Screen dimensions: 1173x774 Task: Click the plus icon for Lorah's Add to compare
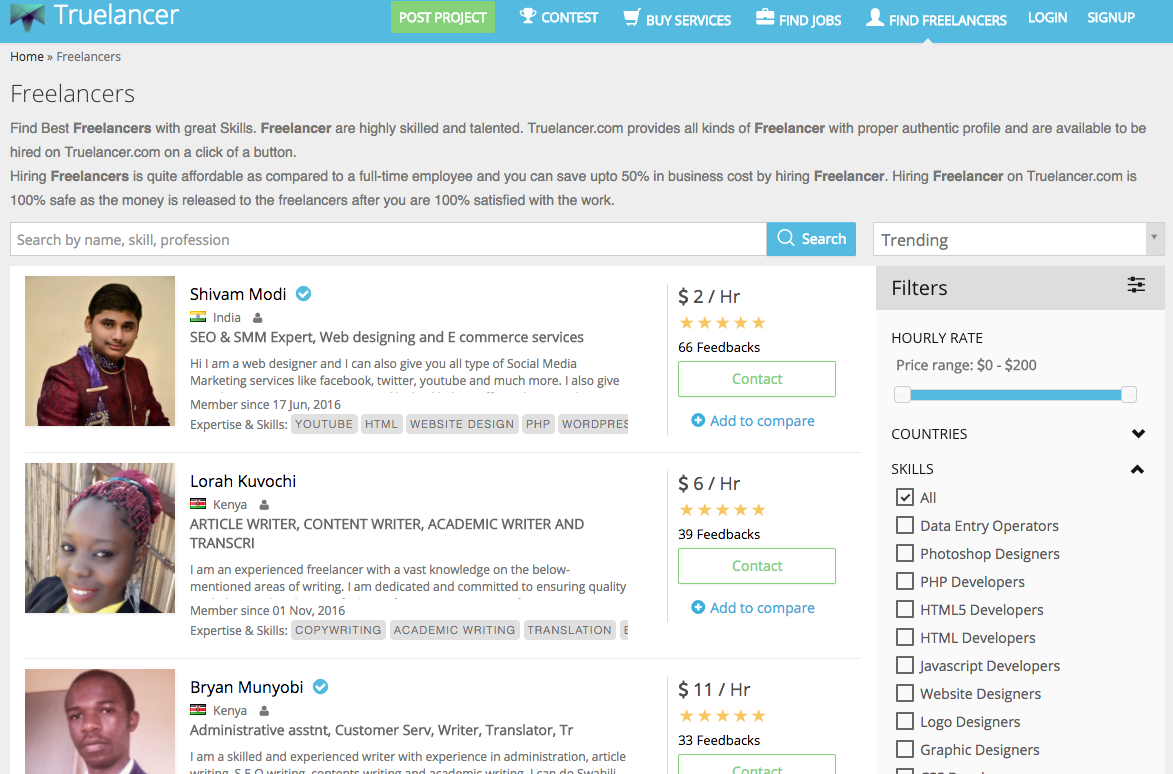698,607
